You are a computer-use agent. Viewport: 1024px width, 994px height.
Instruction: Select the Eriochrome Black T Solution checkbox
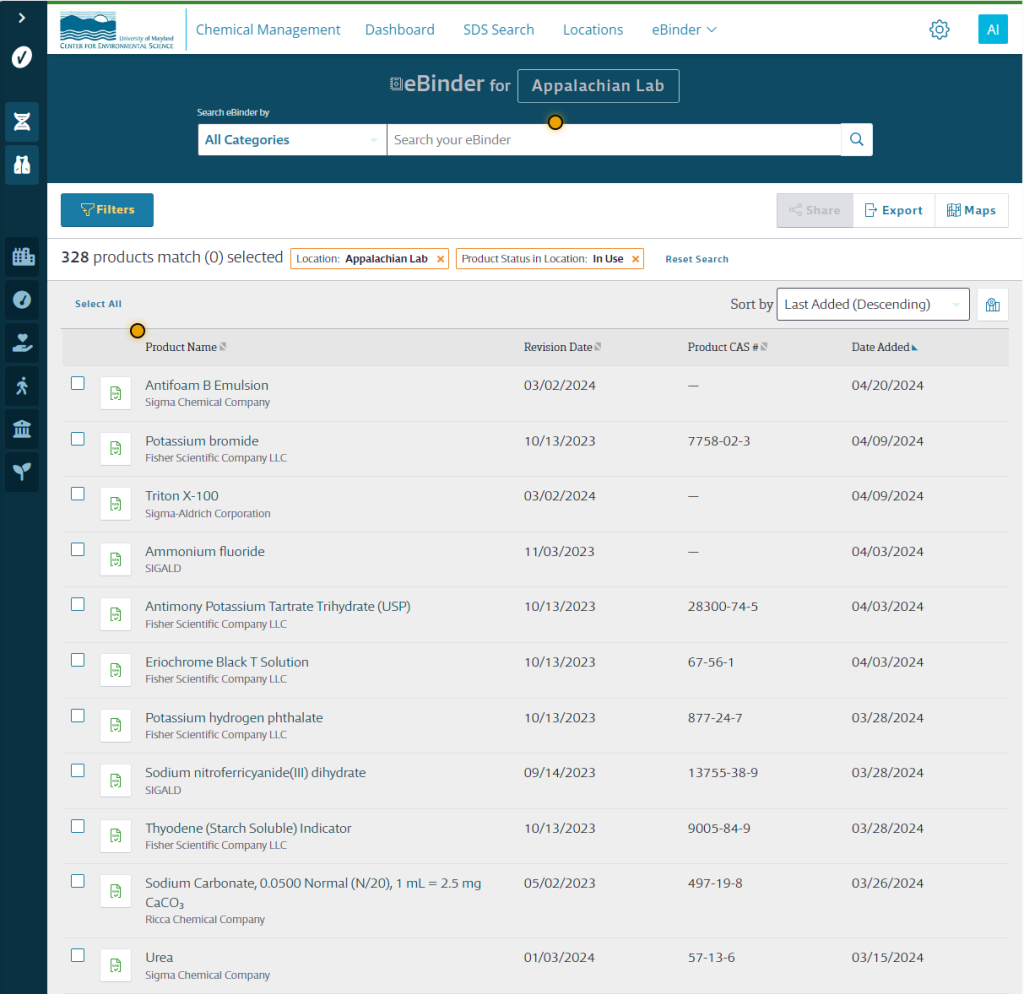78,660
